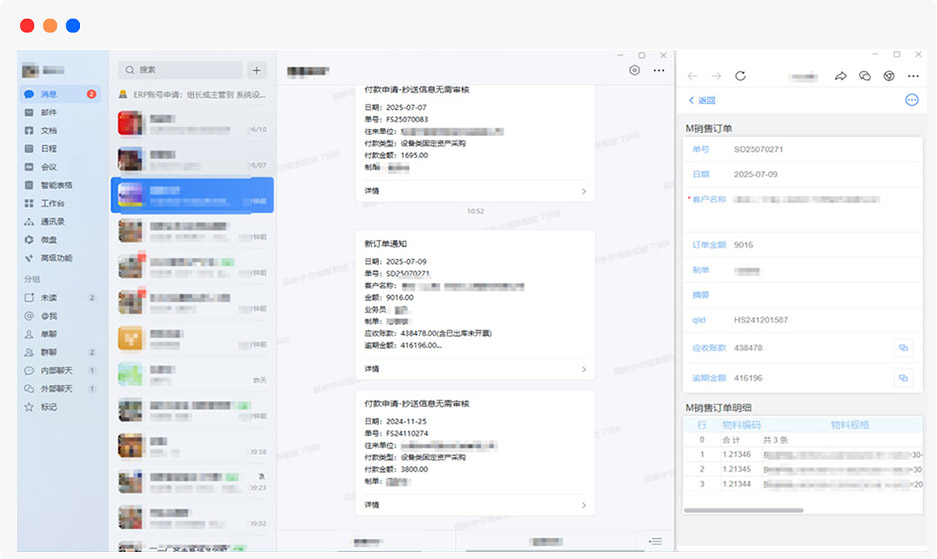Open the blue circled more-options menu
Screen dimensions: 937x559
(911, 100)
